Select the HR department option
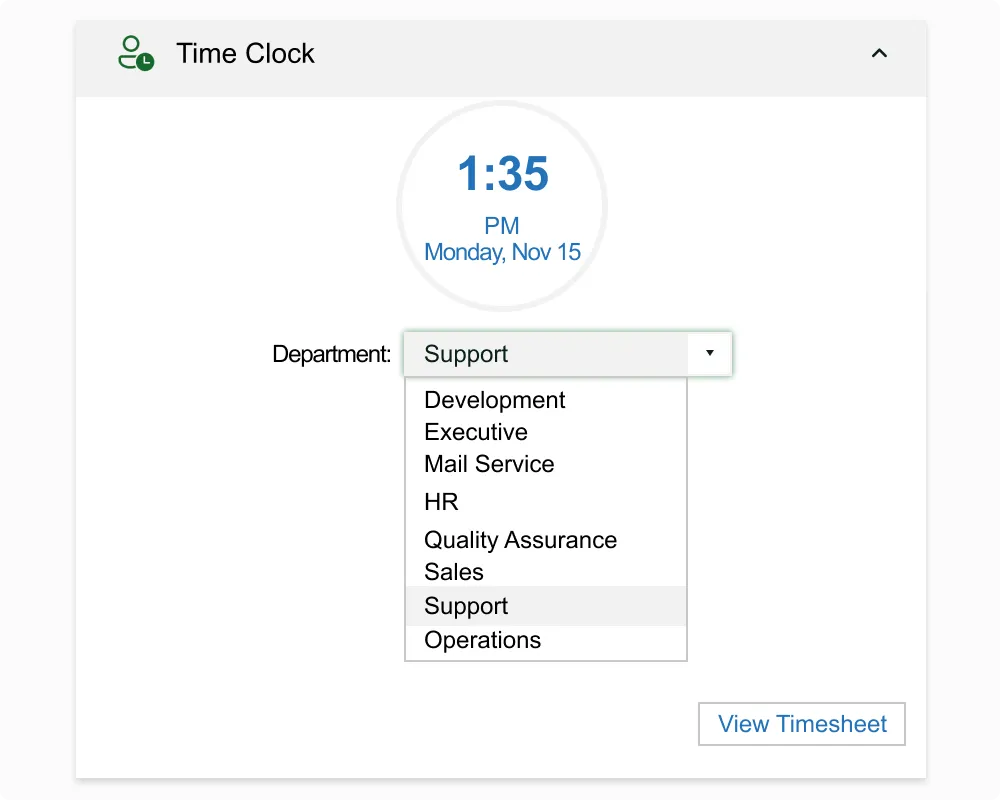This screenshot has height=800, width=1000. coord(441,502)
